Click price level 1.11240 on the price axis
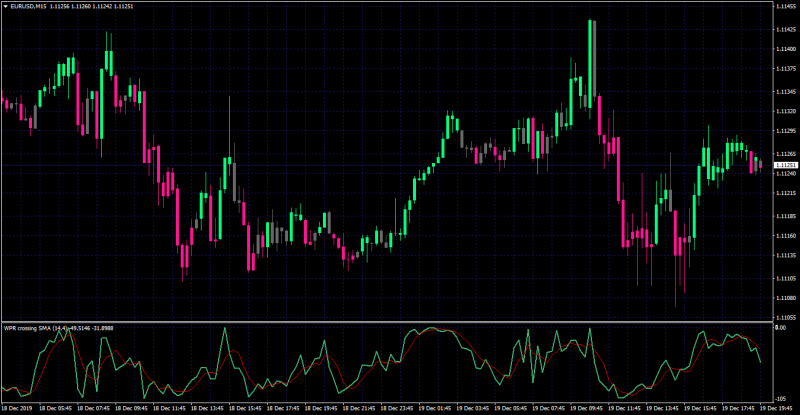800x415 pixels. tap(786, 174)
